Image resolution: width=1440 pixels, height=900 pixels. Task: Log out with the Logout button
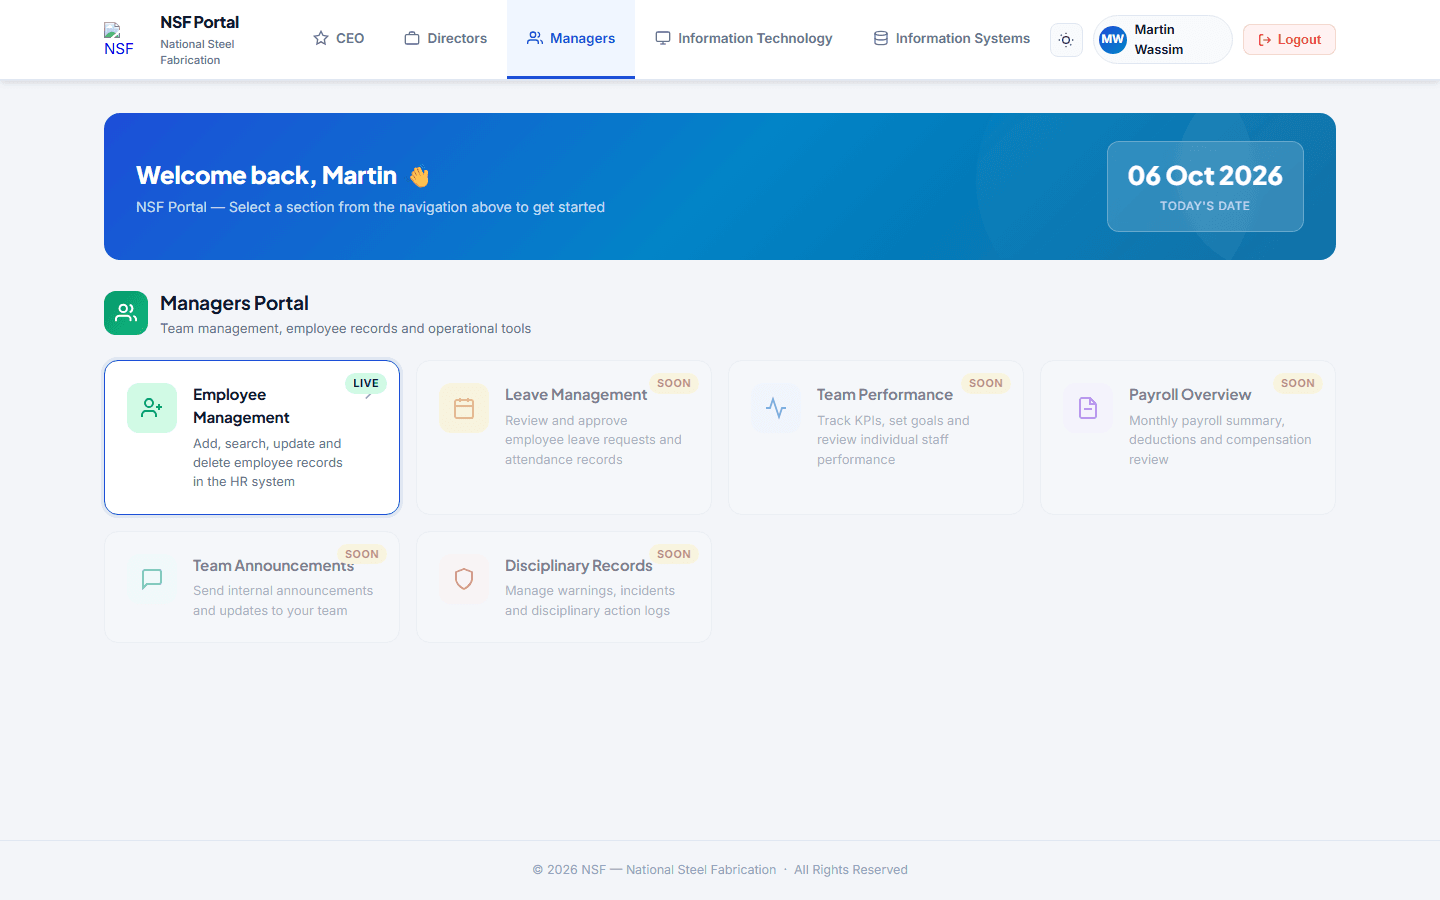click(x=1289, y=39)
